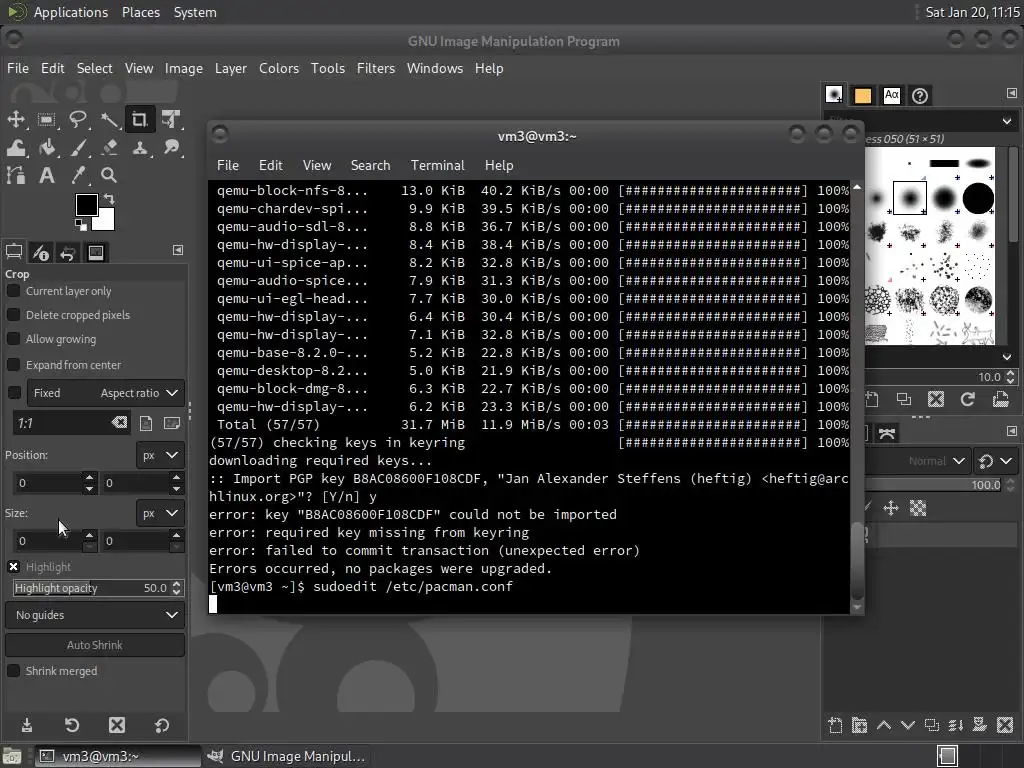Viewport: 1024px width, 768px height.
Task: Open layer Mode Normal dropdown
Action: [919, 461]
